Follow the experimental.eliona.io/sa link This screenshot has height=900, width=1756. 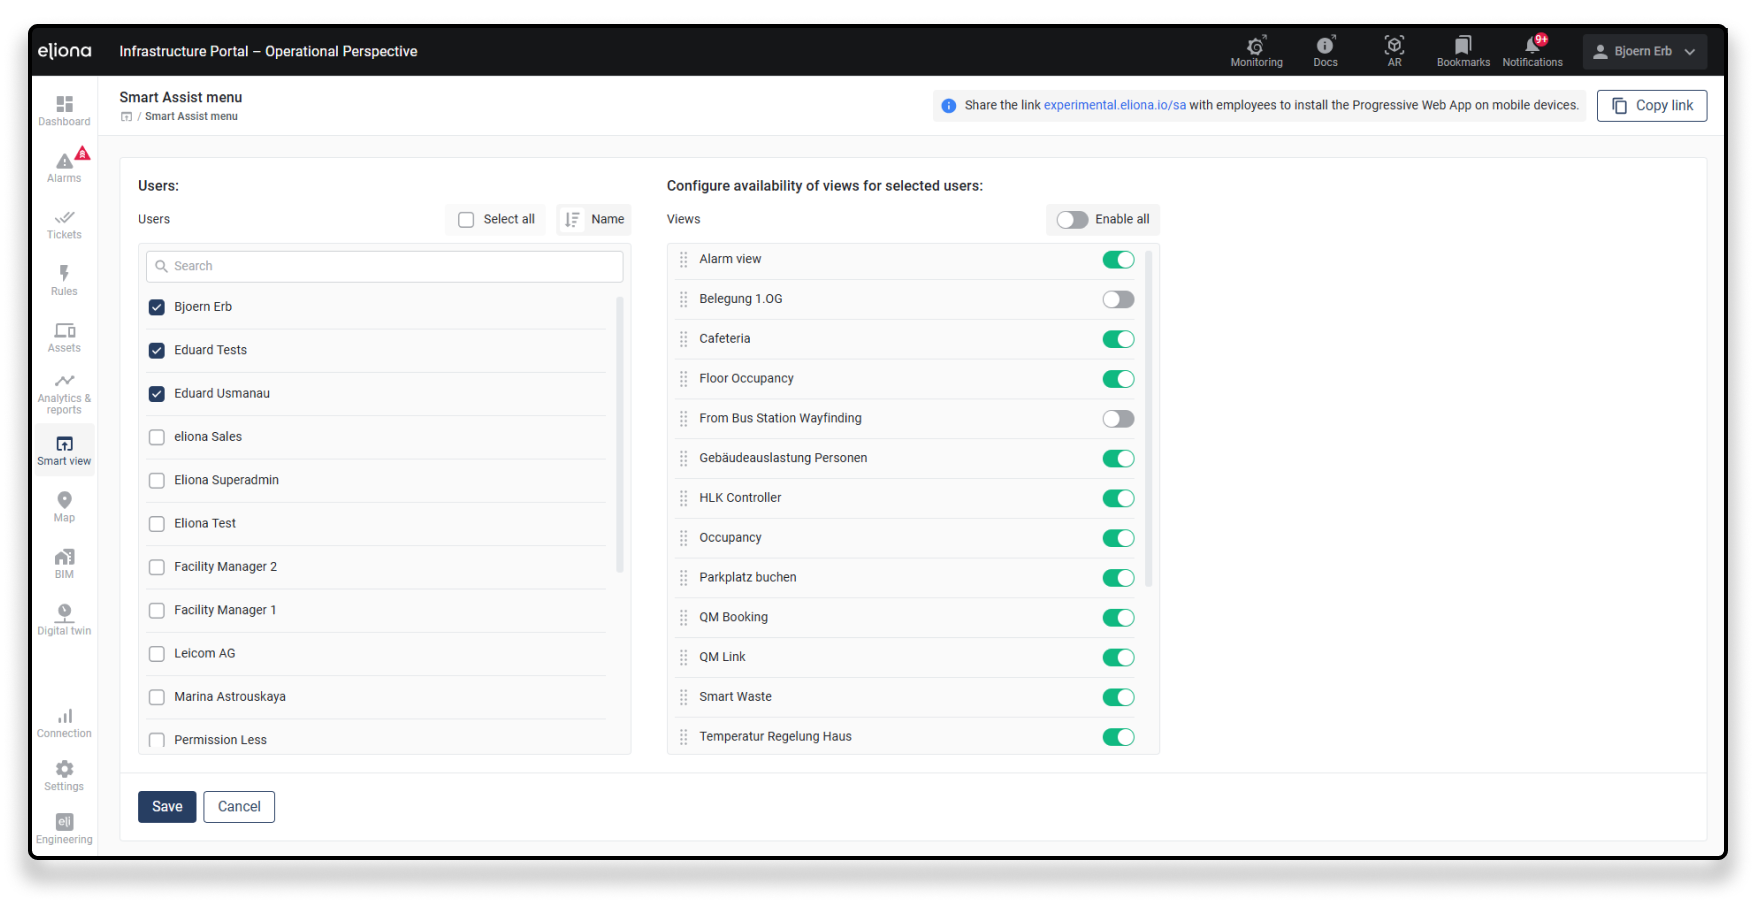pos(1114,105)
